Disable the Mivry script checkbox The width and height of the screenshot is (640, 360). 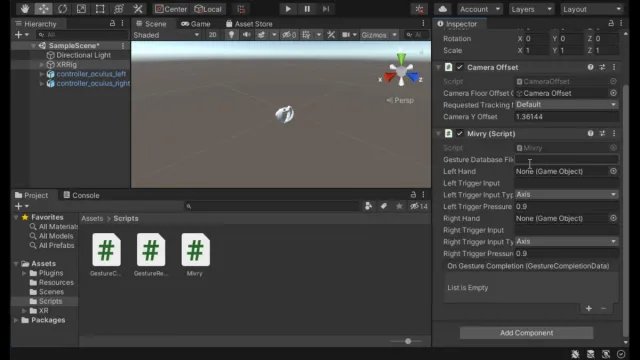[x=460, y=133]
